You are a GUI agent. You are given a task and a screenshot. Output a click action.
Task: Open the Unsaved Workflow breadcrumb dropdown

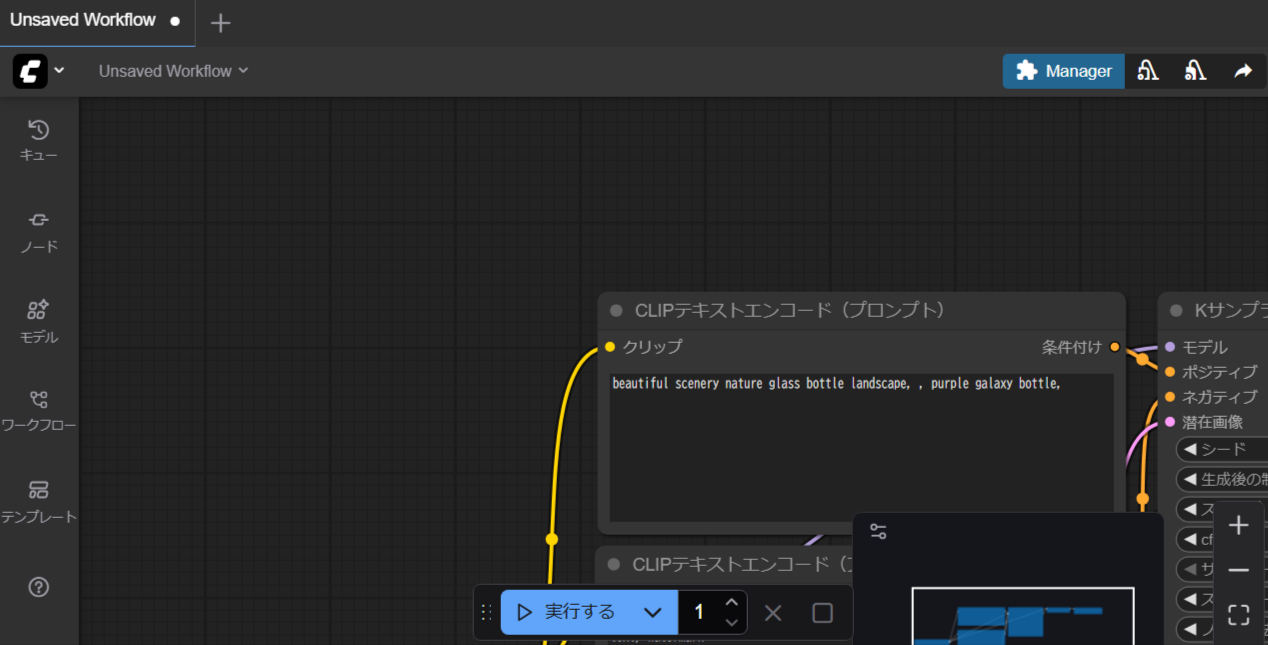coord(173,71)
